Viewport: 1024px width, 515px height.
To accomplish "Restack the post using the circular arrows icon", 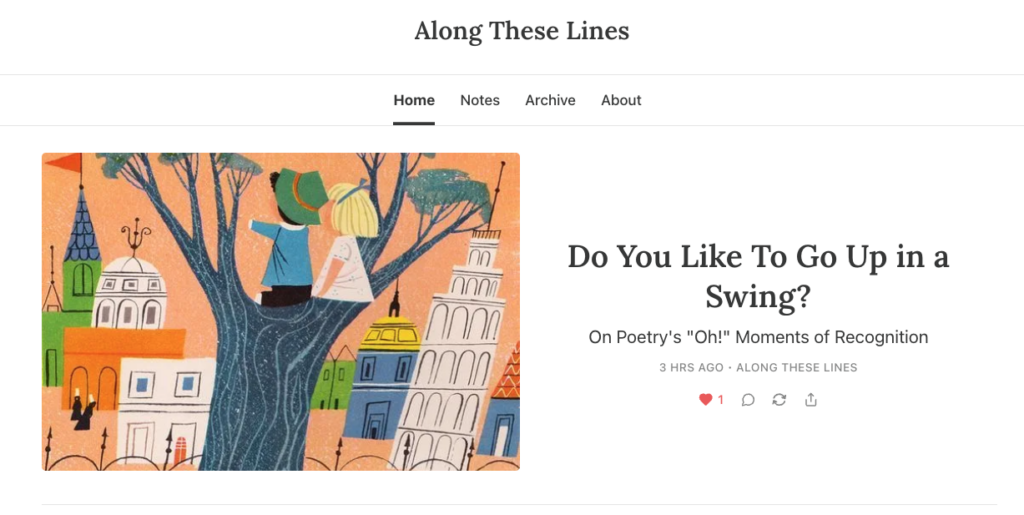I will 779,400.
